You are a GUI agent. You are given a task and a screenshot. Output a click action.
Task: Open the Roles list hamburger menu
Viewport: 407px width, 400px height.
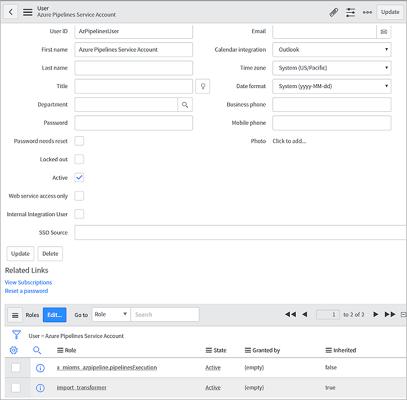[x=15, y=315]
